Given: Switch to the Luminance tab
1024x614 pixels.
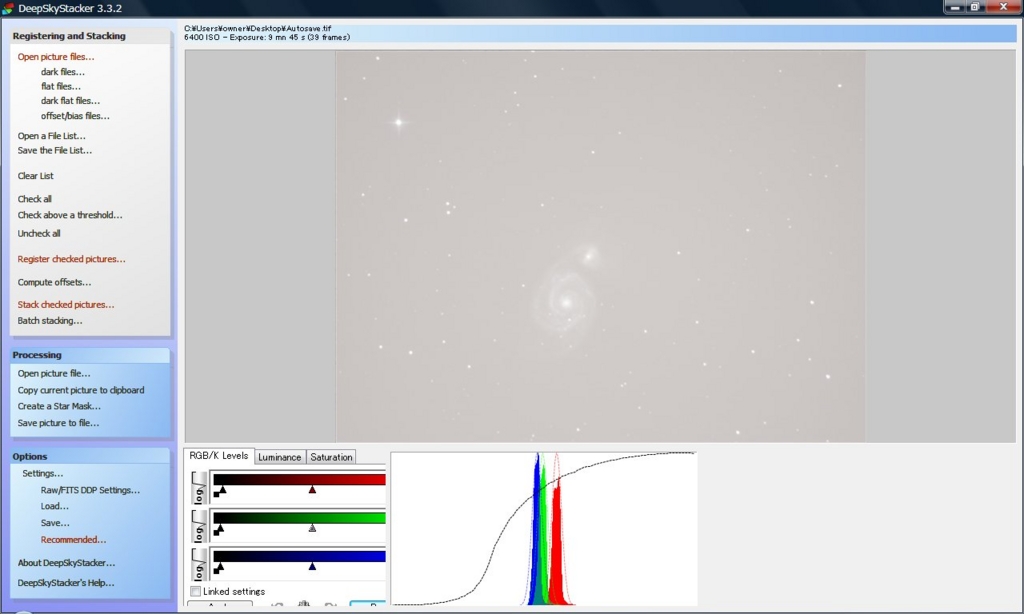Looking at the screenshot, I should (280, 457).
